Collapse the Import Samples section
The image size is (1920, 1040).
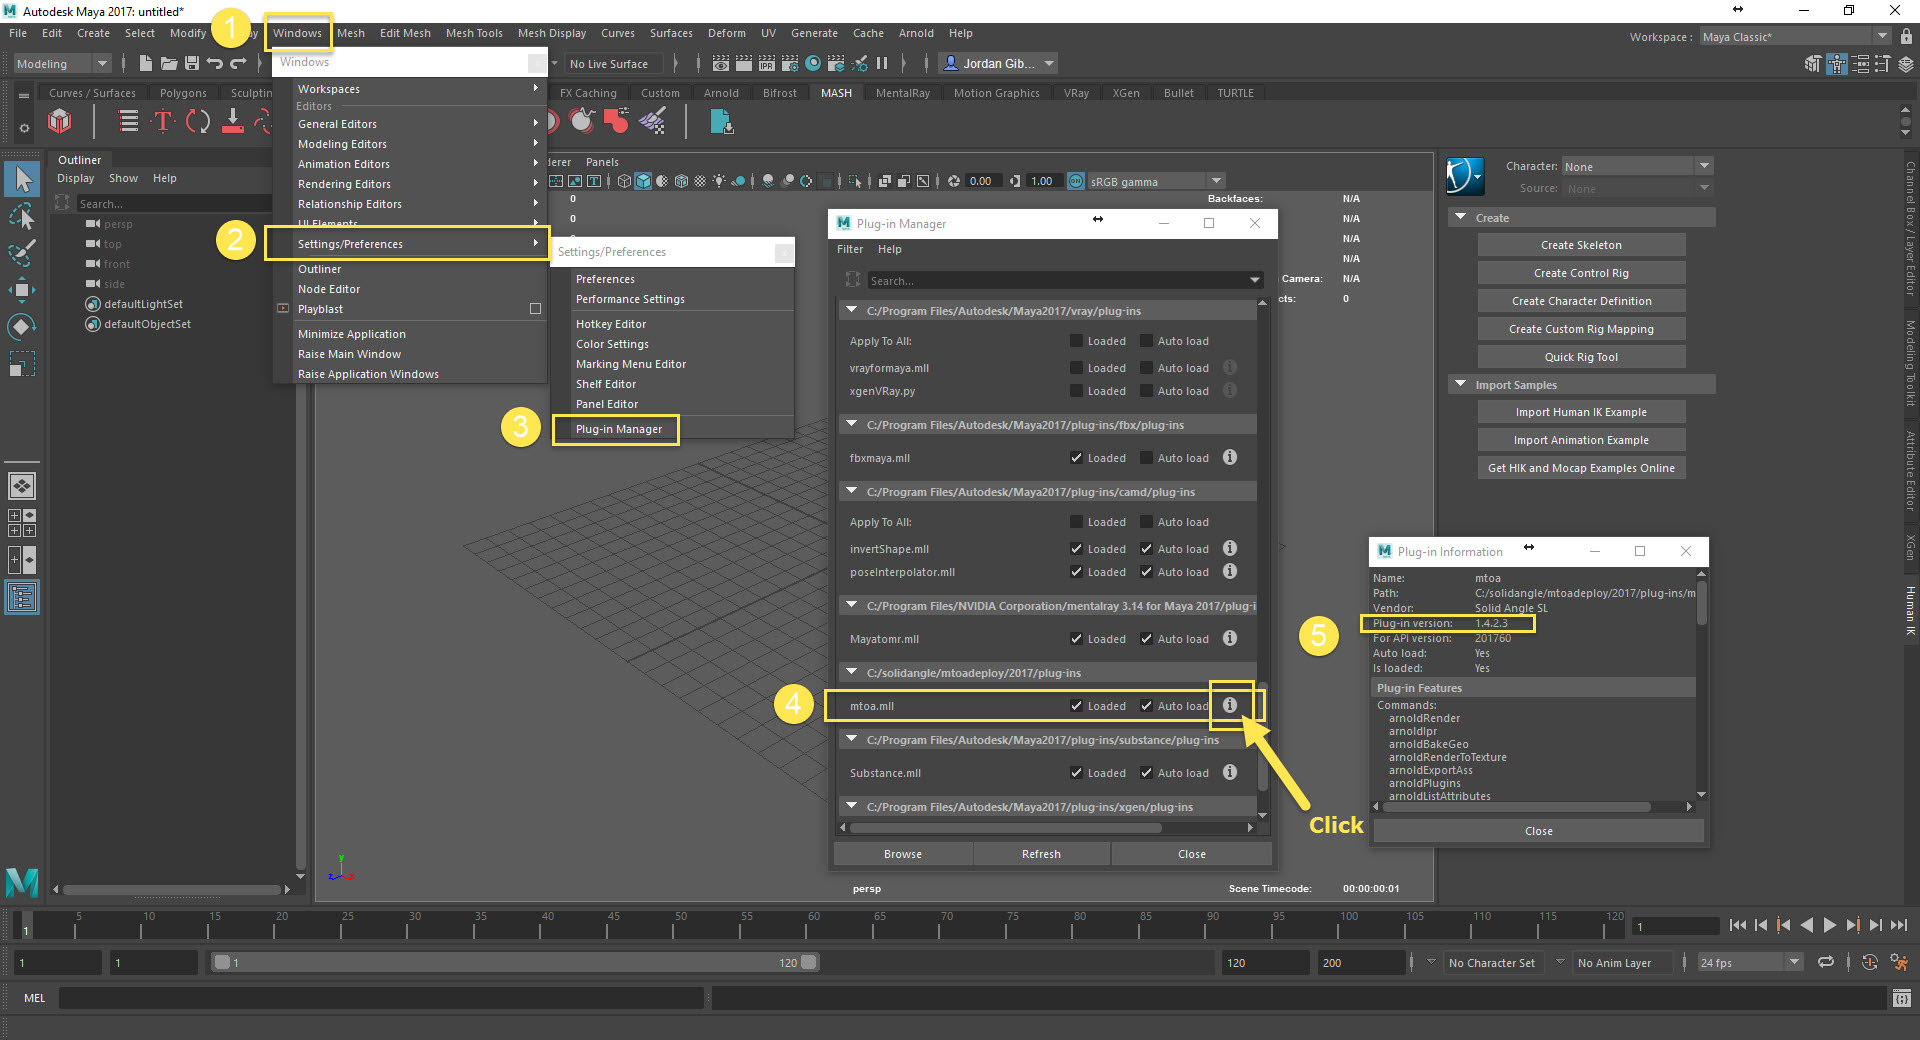point(1461,384)
